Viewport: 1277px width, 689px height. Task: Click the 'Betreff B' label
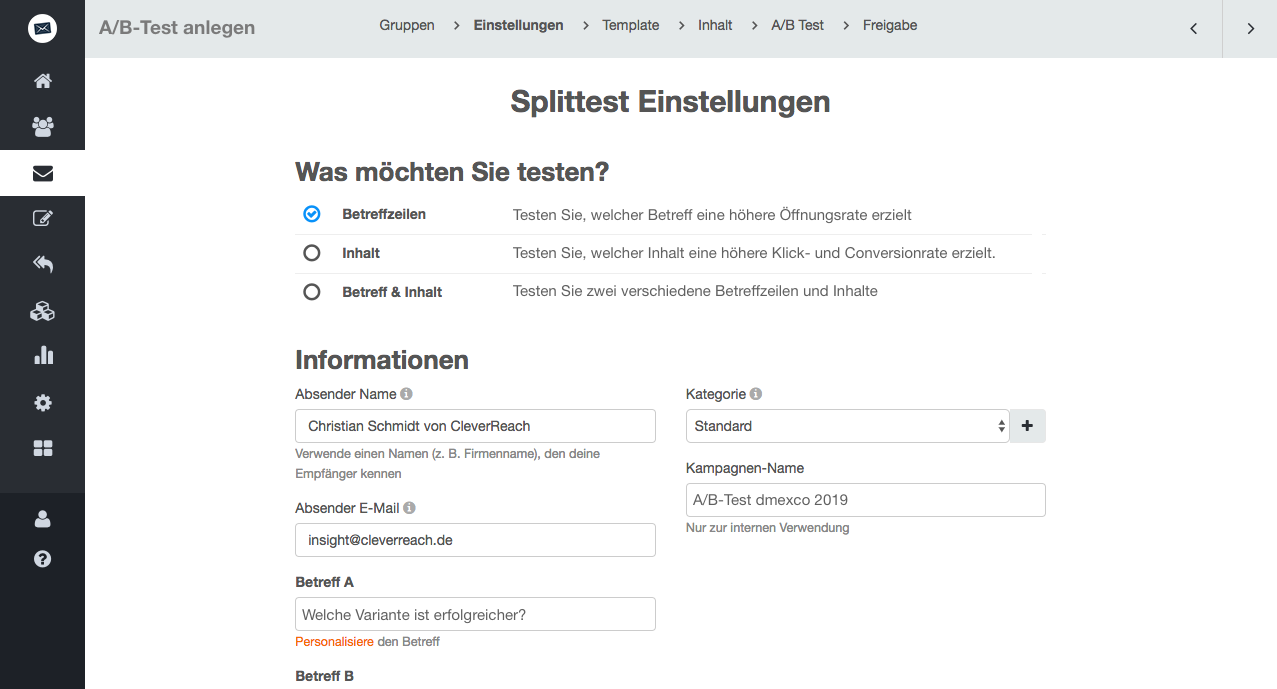point(325,676)
